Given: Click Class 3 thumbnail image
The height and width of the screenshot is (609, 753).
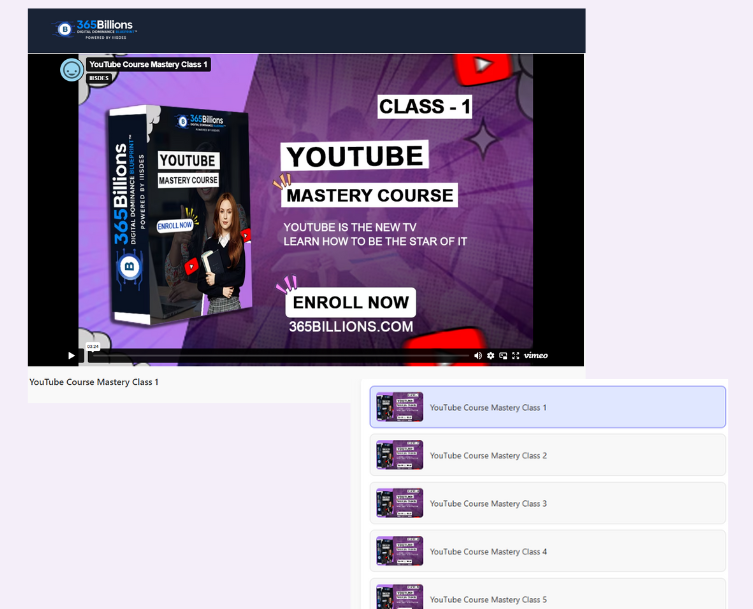Looking at the screenshot, I should [399, 504].
